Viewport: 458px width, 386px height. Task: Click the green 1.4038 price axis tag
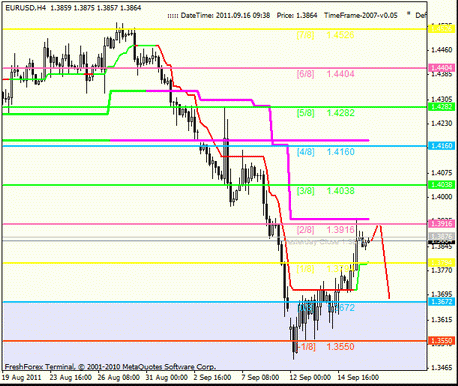click(441, 185)
